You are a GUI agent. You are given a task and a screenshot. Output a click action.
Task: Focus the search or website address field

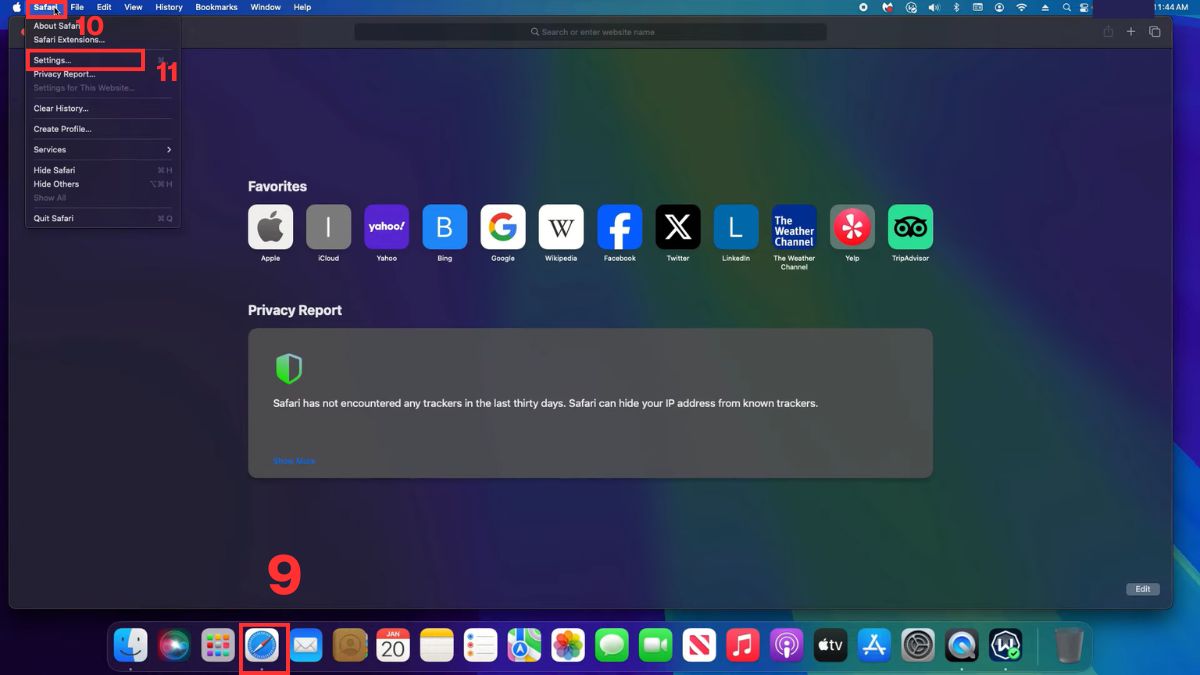pyautogui.click(x=590, y=32)
